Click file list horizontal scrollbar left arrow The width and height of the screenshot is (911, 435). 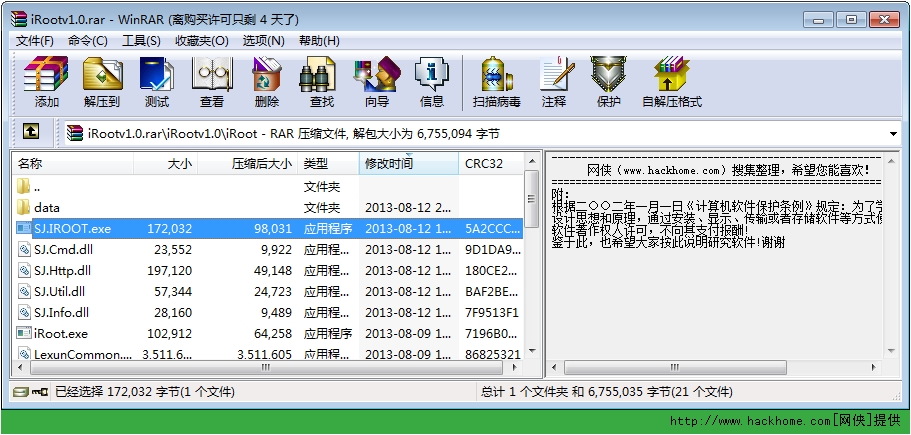(20, 367)
